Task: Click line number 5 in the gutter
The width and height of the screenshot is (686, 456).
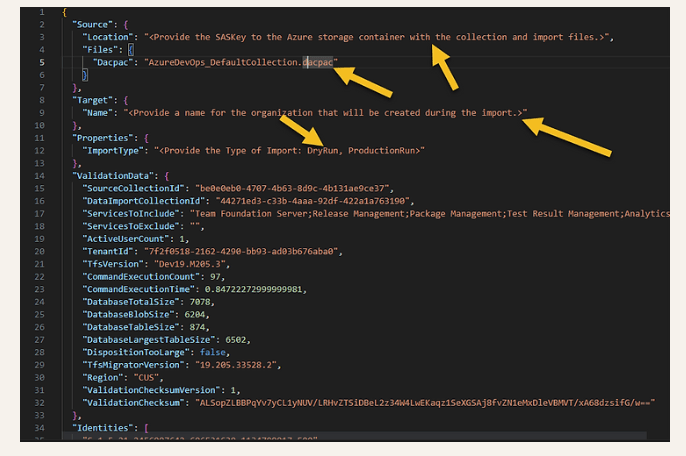Action: click(x=42, y=63)
